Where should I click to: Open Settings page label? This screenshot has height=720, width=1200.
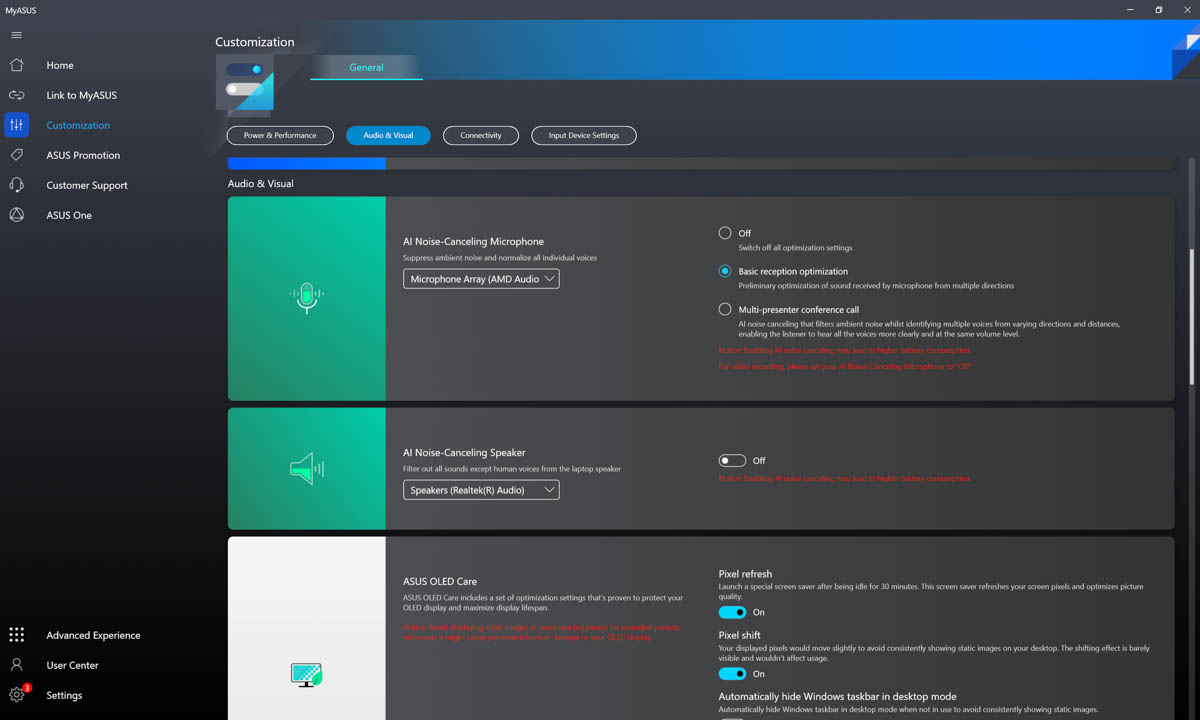click(x=64, y=695)
